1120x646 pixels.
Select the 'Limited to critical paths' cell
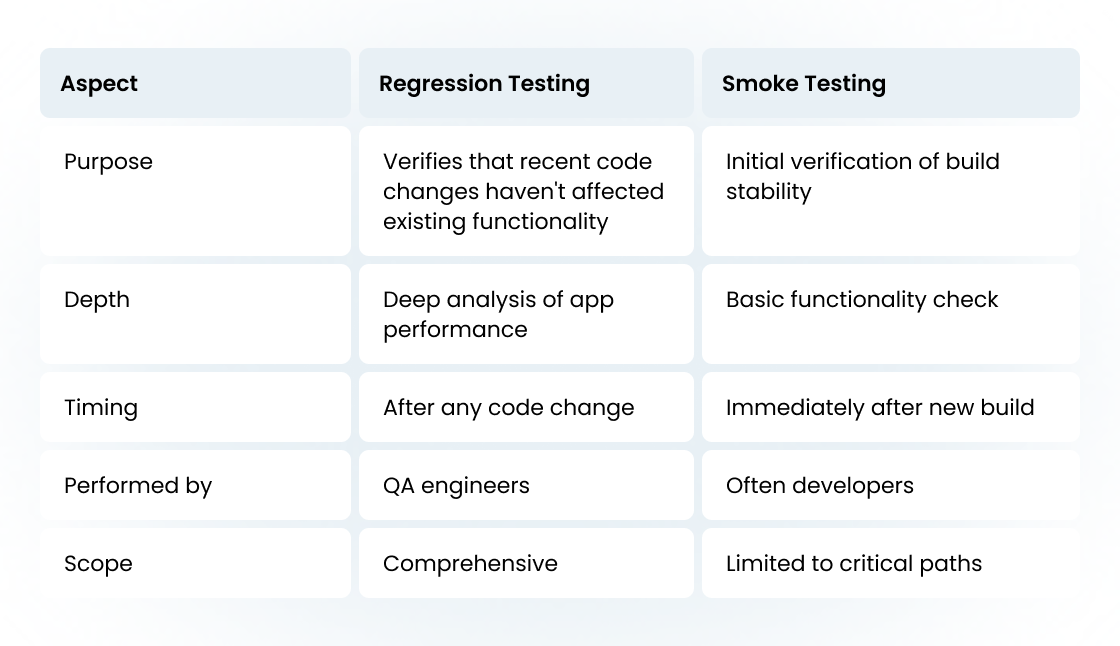pyautogui.click(x=891, y=562)
